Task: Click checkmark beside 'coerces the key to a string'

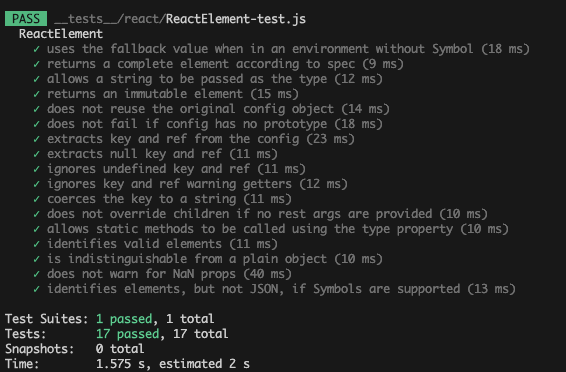Action: (36, 199)
